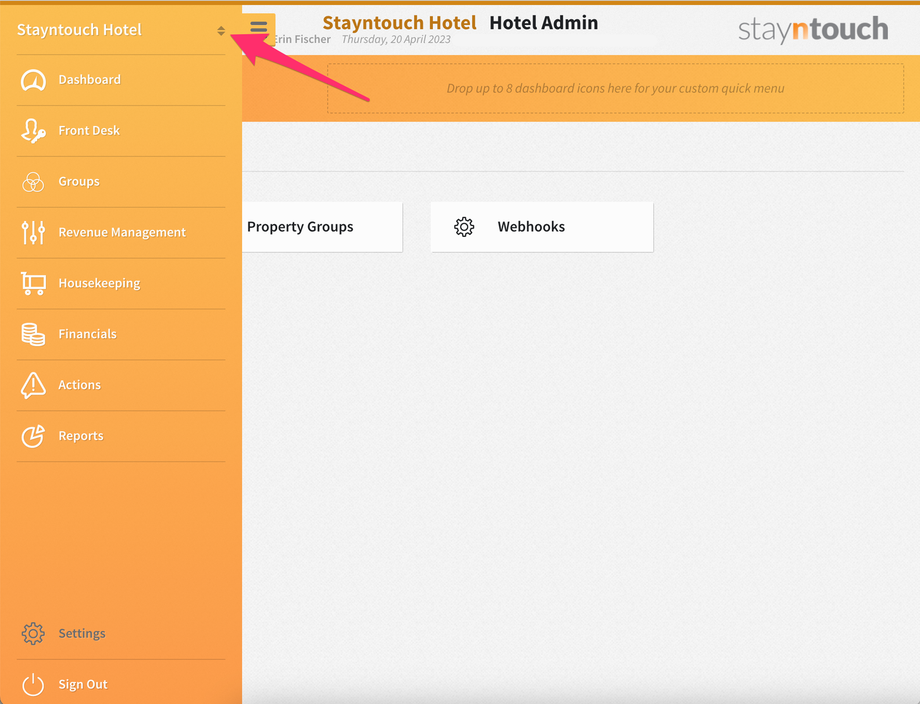Viewport: 920px width, 704px height.
Task: Click the Housekeeping cart icon
Action: [33, 283]
